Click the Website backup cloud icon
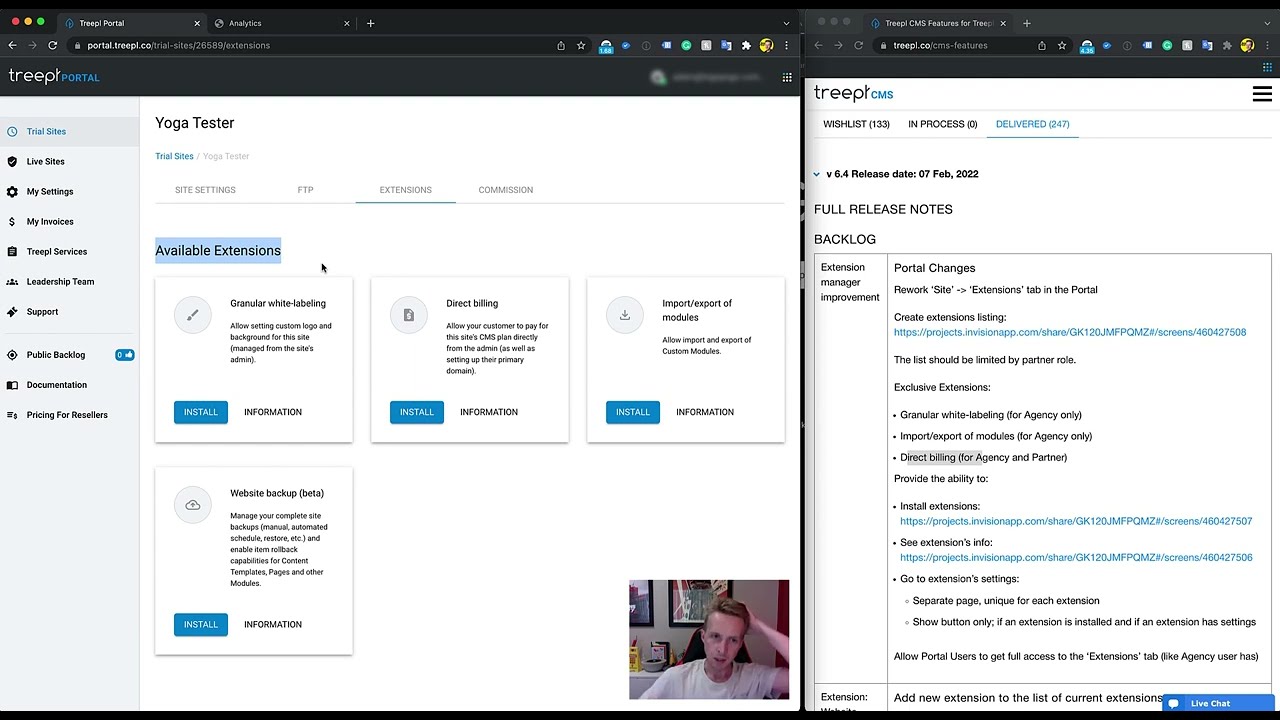1280x720 pixels. coord(193,505)
